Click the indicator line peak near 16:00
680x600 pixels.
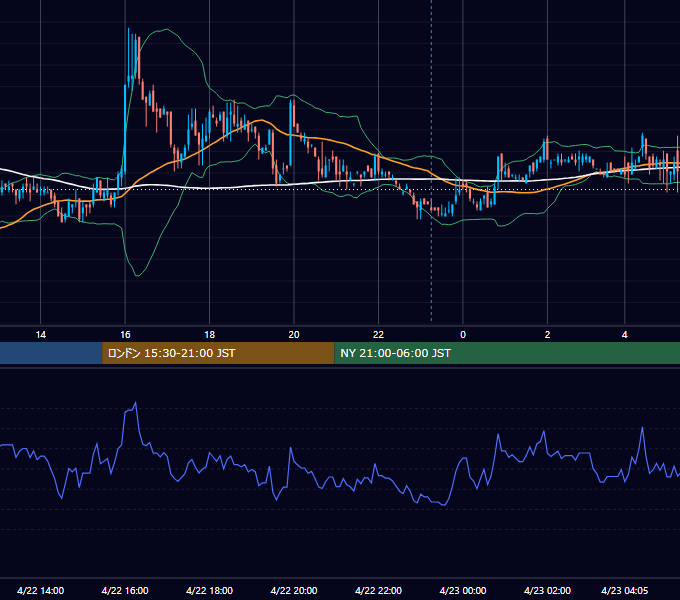coord(136,403)
